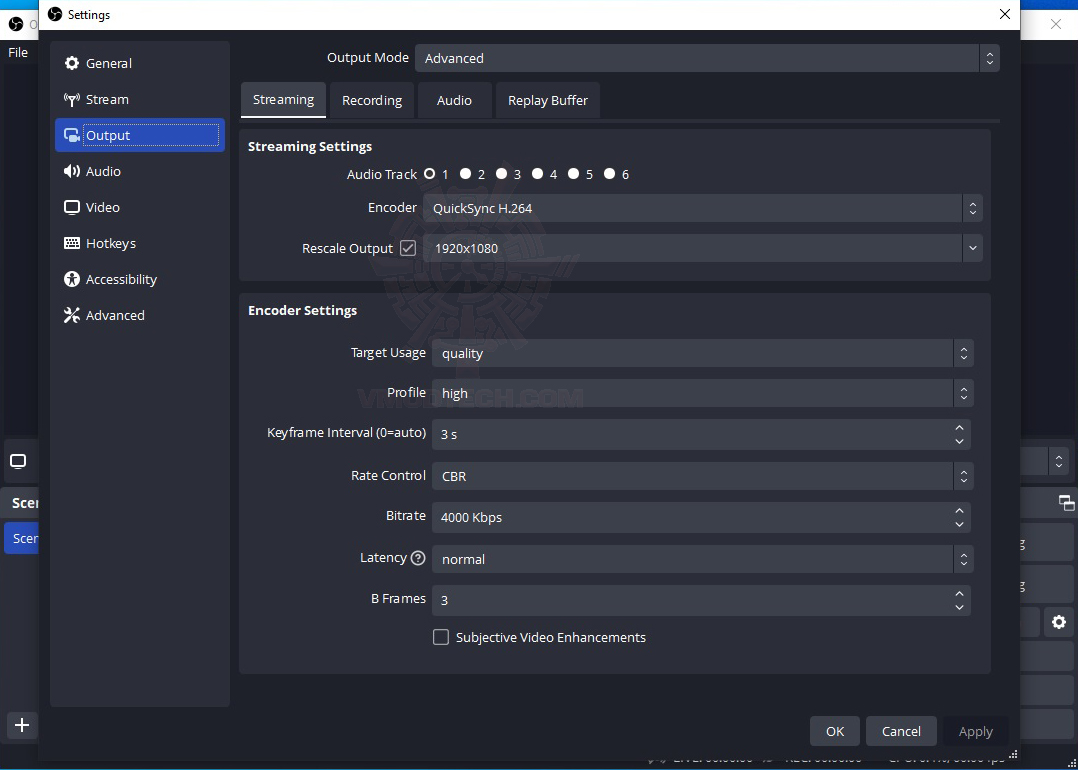Increase the B Frames value
This screenshot has height=770, width=1078.
(960, 593)
